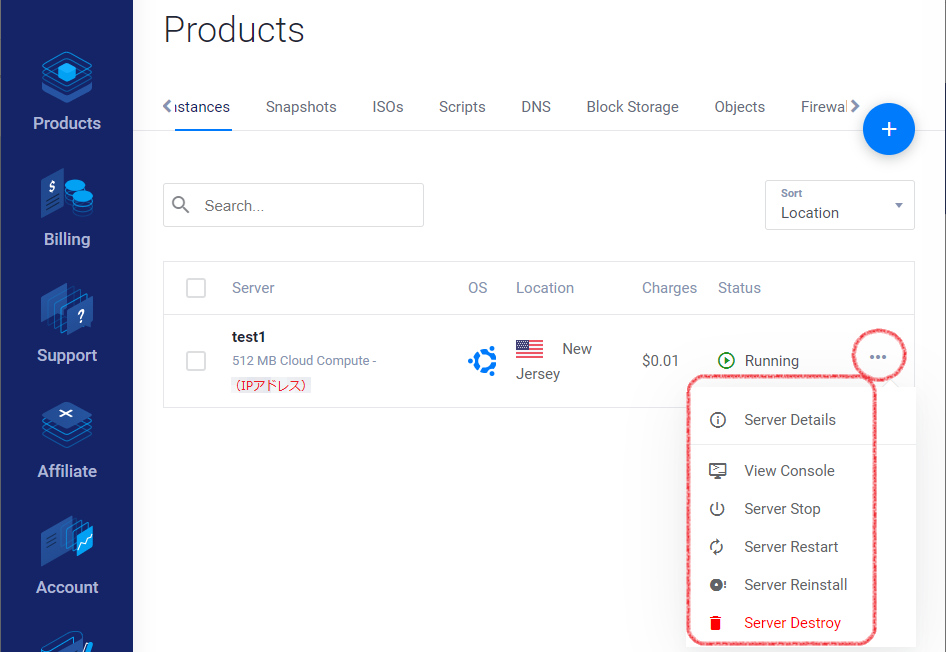Click the Ubuntu OS icon for test1

(x=483, y=361)
